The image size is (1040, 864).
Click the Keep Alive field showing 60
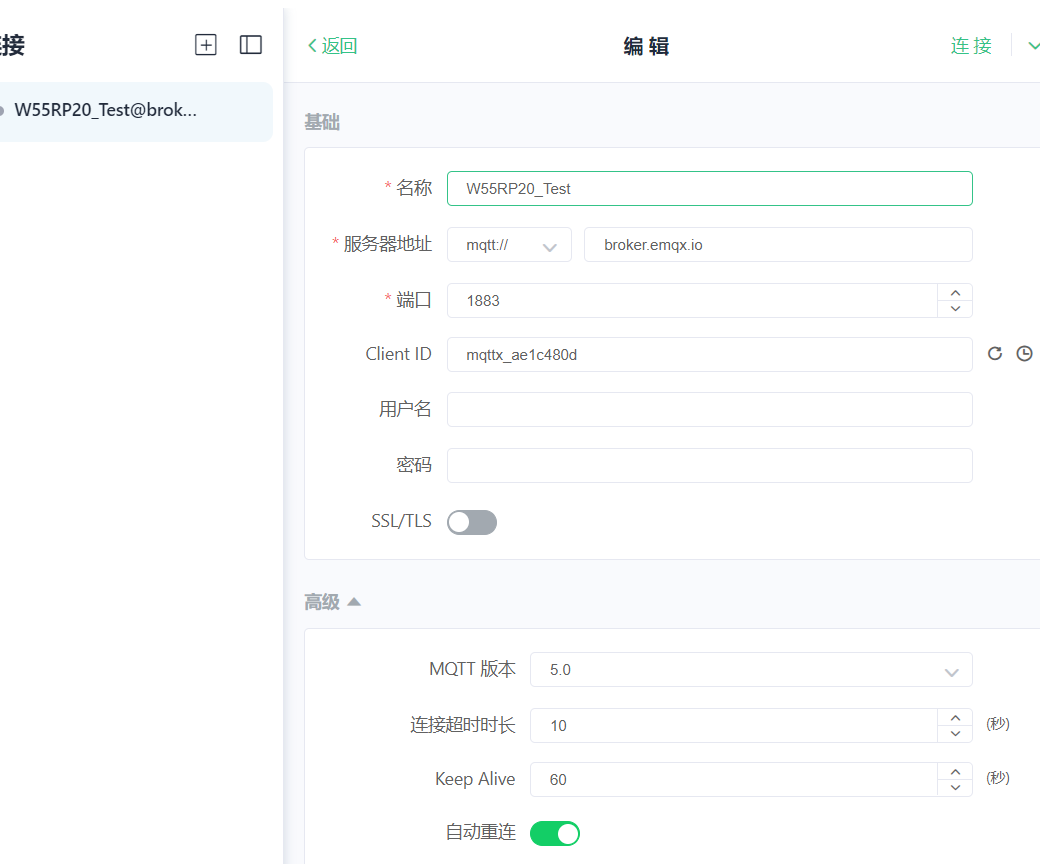coord(734,779)
